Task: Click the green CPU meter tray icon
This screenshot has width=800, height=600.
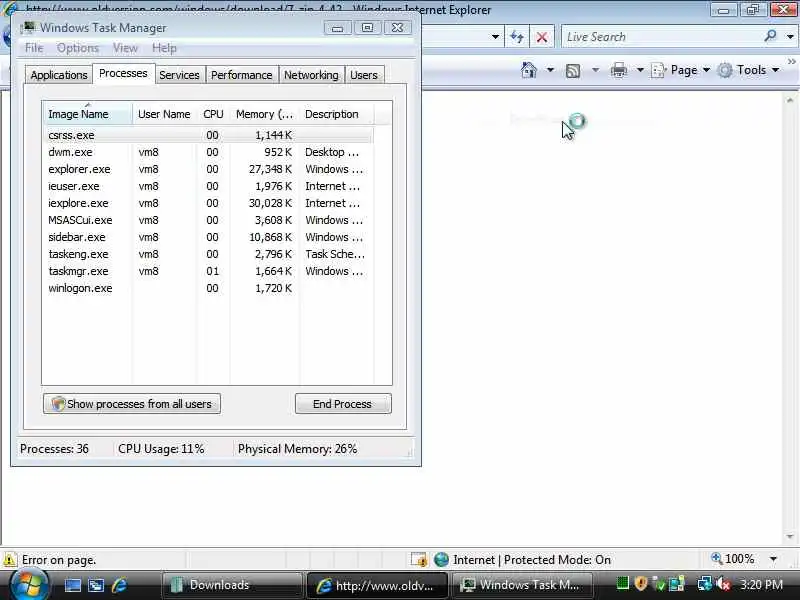Action: [622, 583]
